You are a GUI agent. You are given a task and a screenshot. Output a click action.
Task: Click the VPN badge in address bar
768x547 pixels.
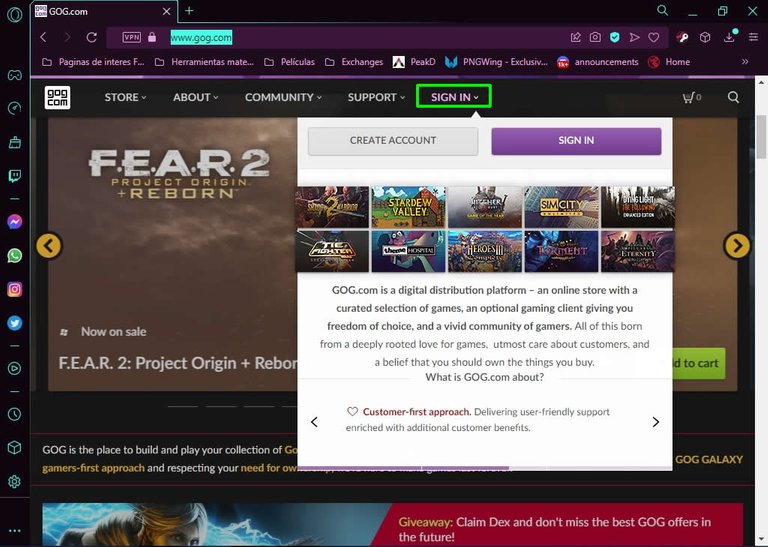131,37
